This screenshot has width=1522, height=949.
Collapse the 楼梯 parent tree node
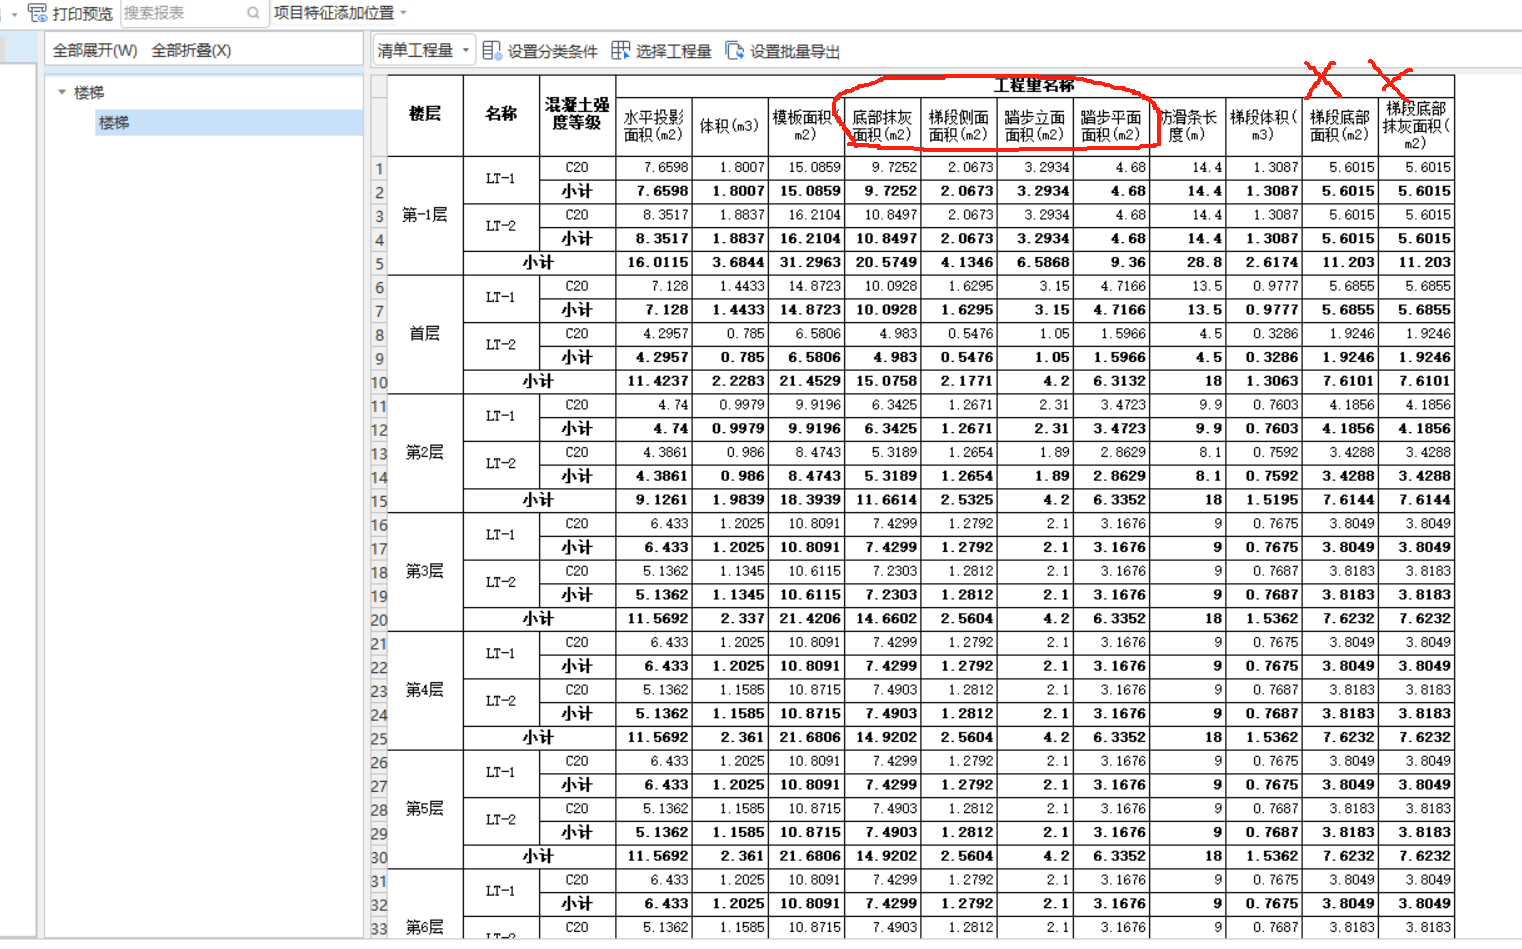click(62, 92)
